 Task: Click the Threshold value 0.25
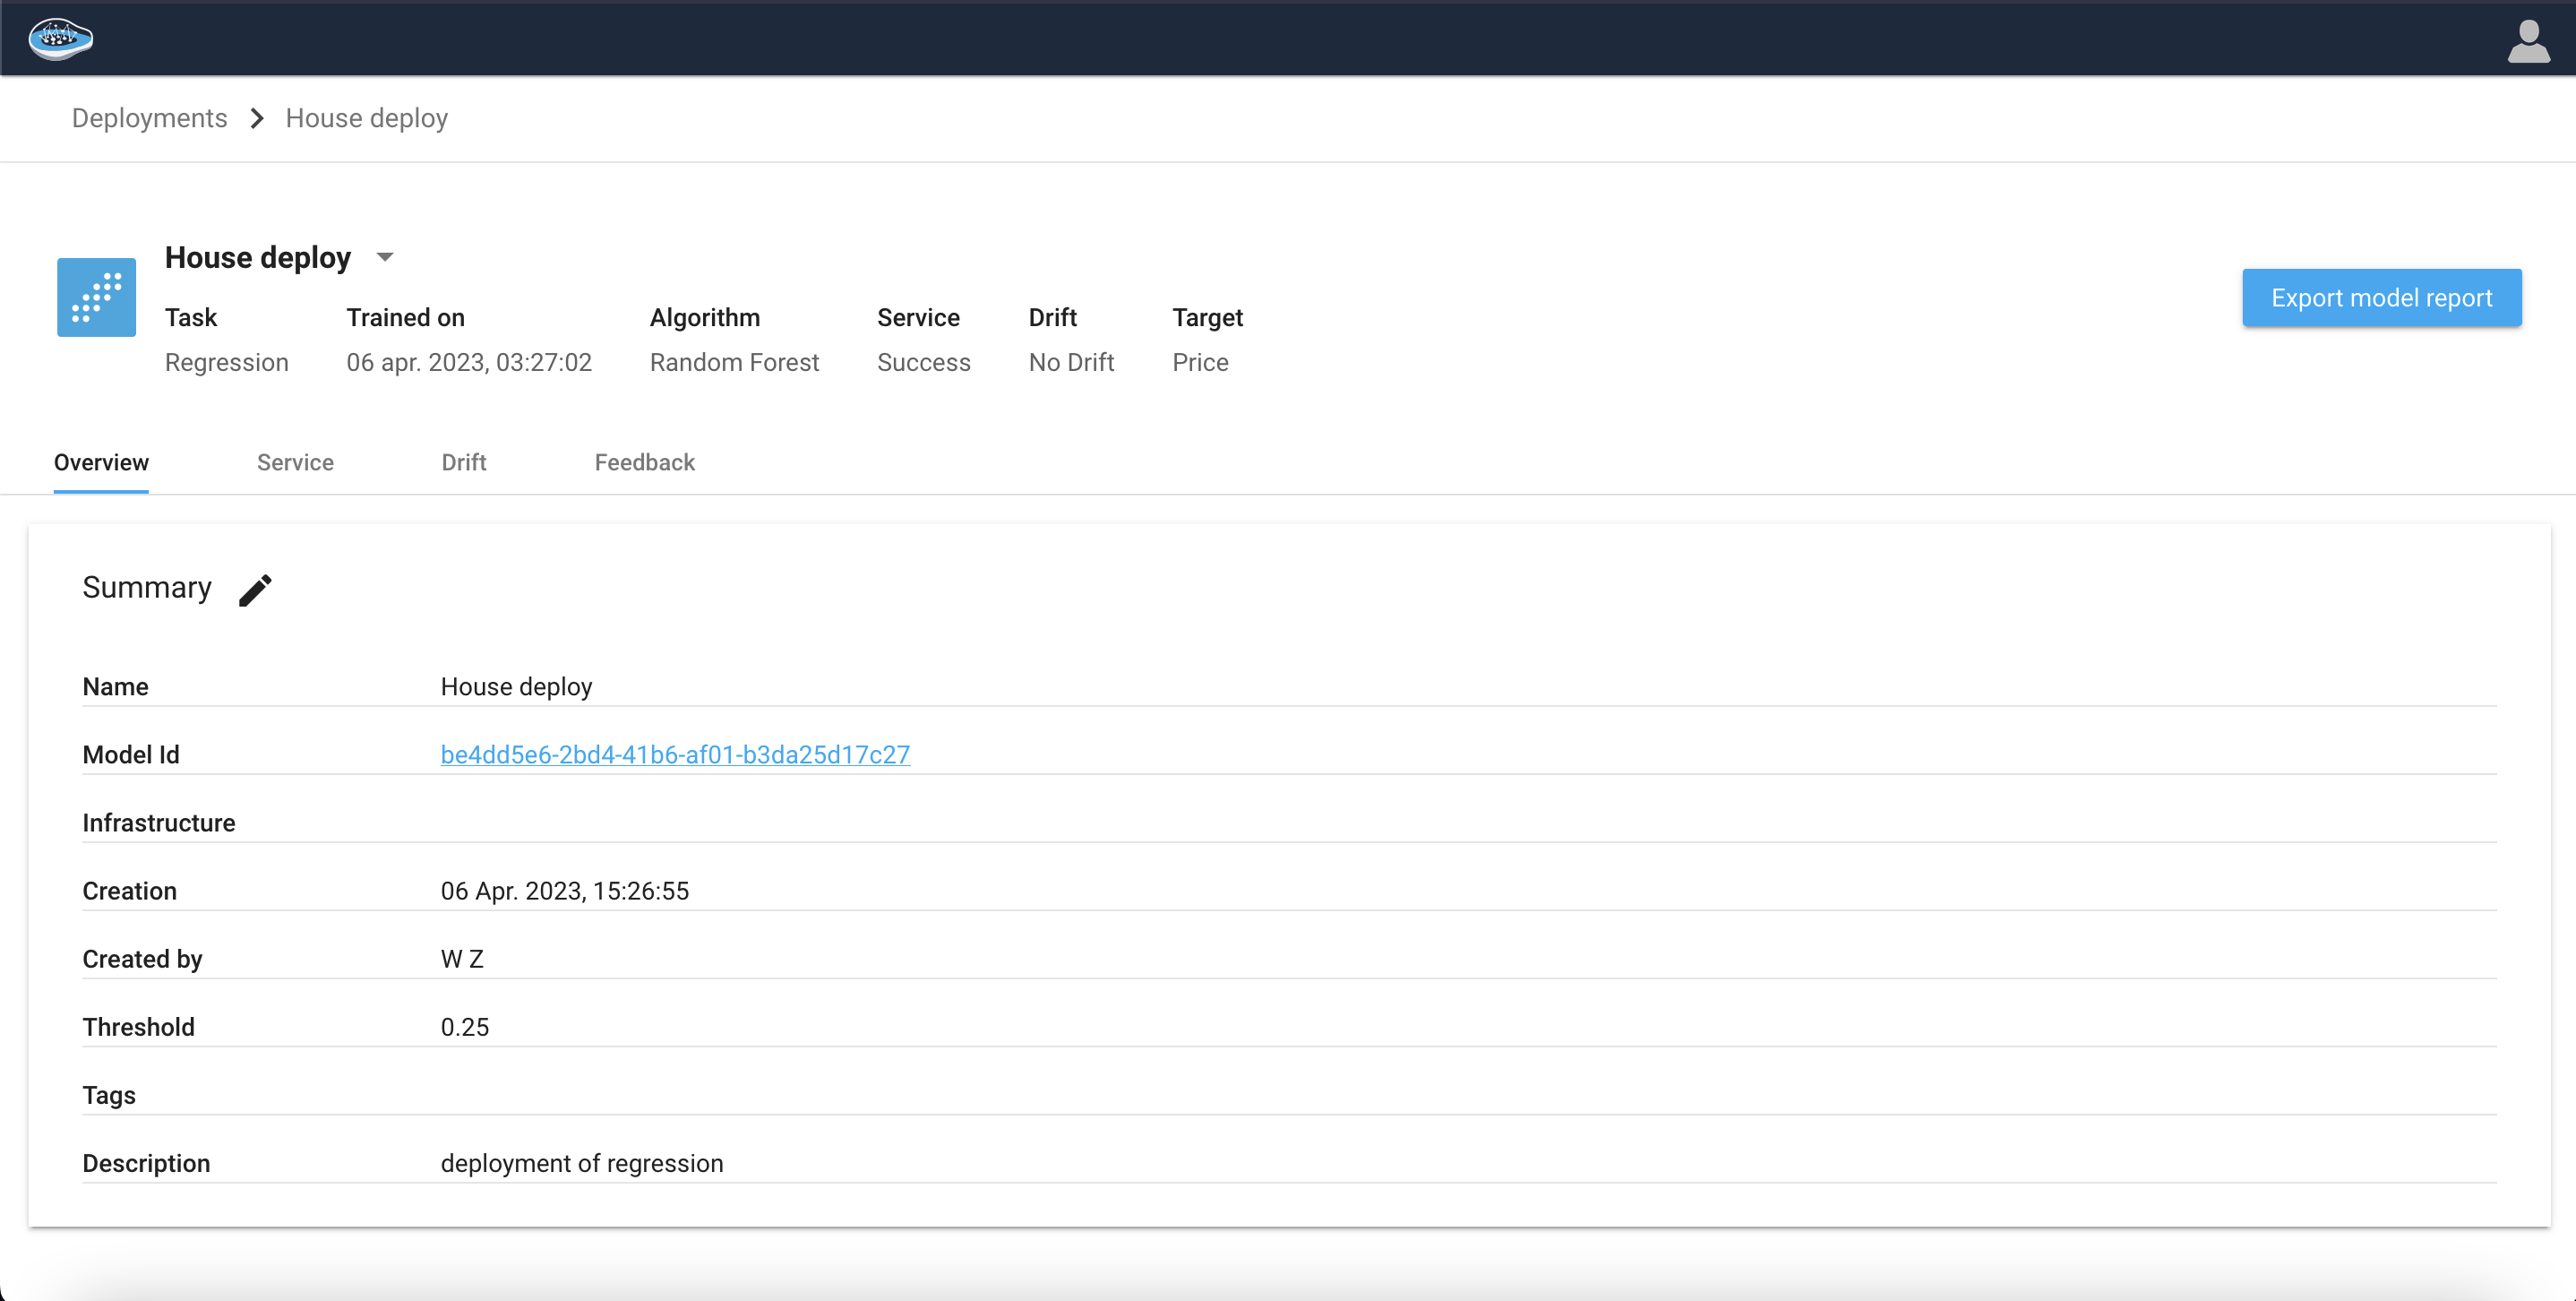pos(465,1027)
